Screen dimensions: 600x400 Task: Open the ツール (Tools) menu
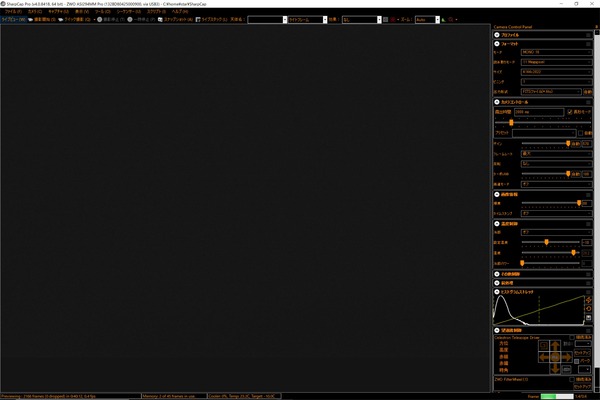point(103,12)
